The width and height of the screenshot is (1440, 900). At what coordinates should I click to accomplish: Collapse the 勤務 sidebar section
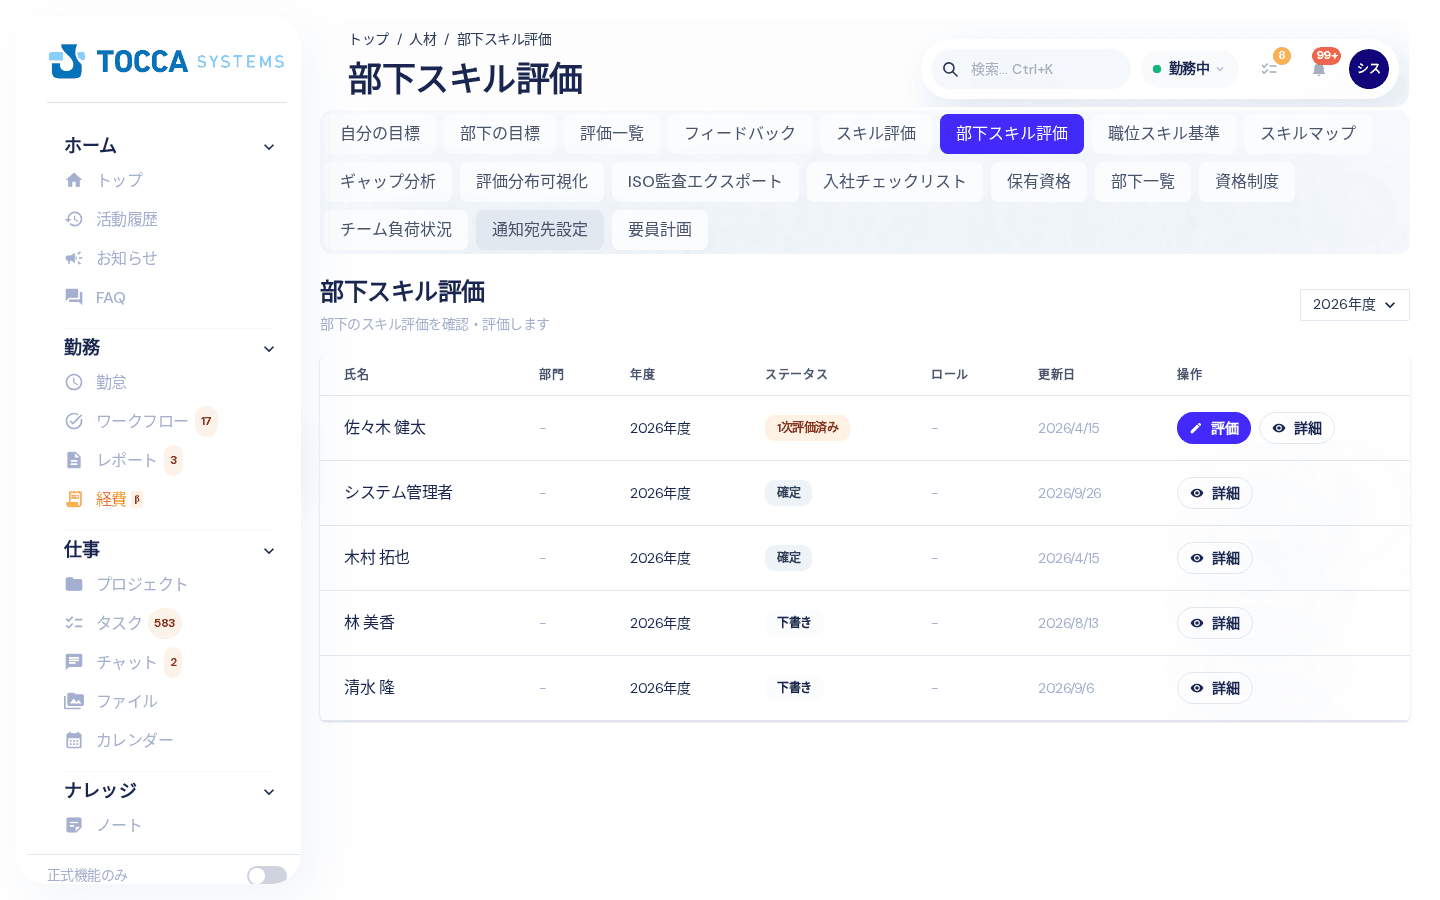[x=269, y=349]
